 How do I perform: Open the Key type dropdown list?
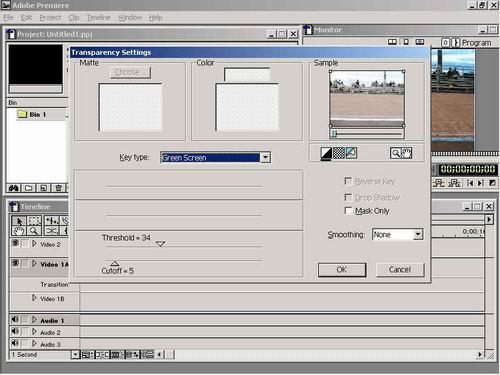[265, 157]
